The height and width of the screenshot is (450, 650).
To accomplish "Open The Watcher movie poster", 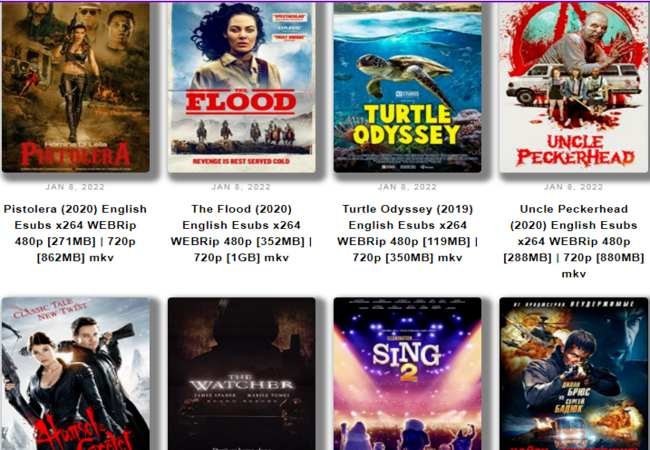I will click(241, 374).
